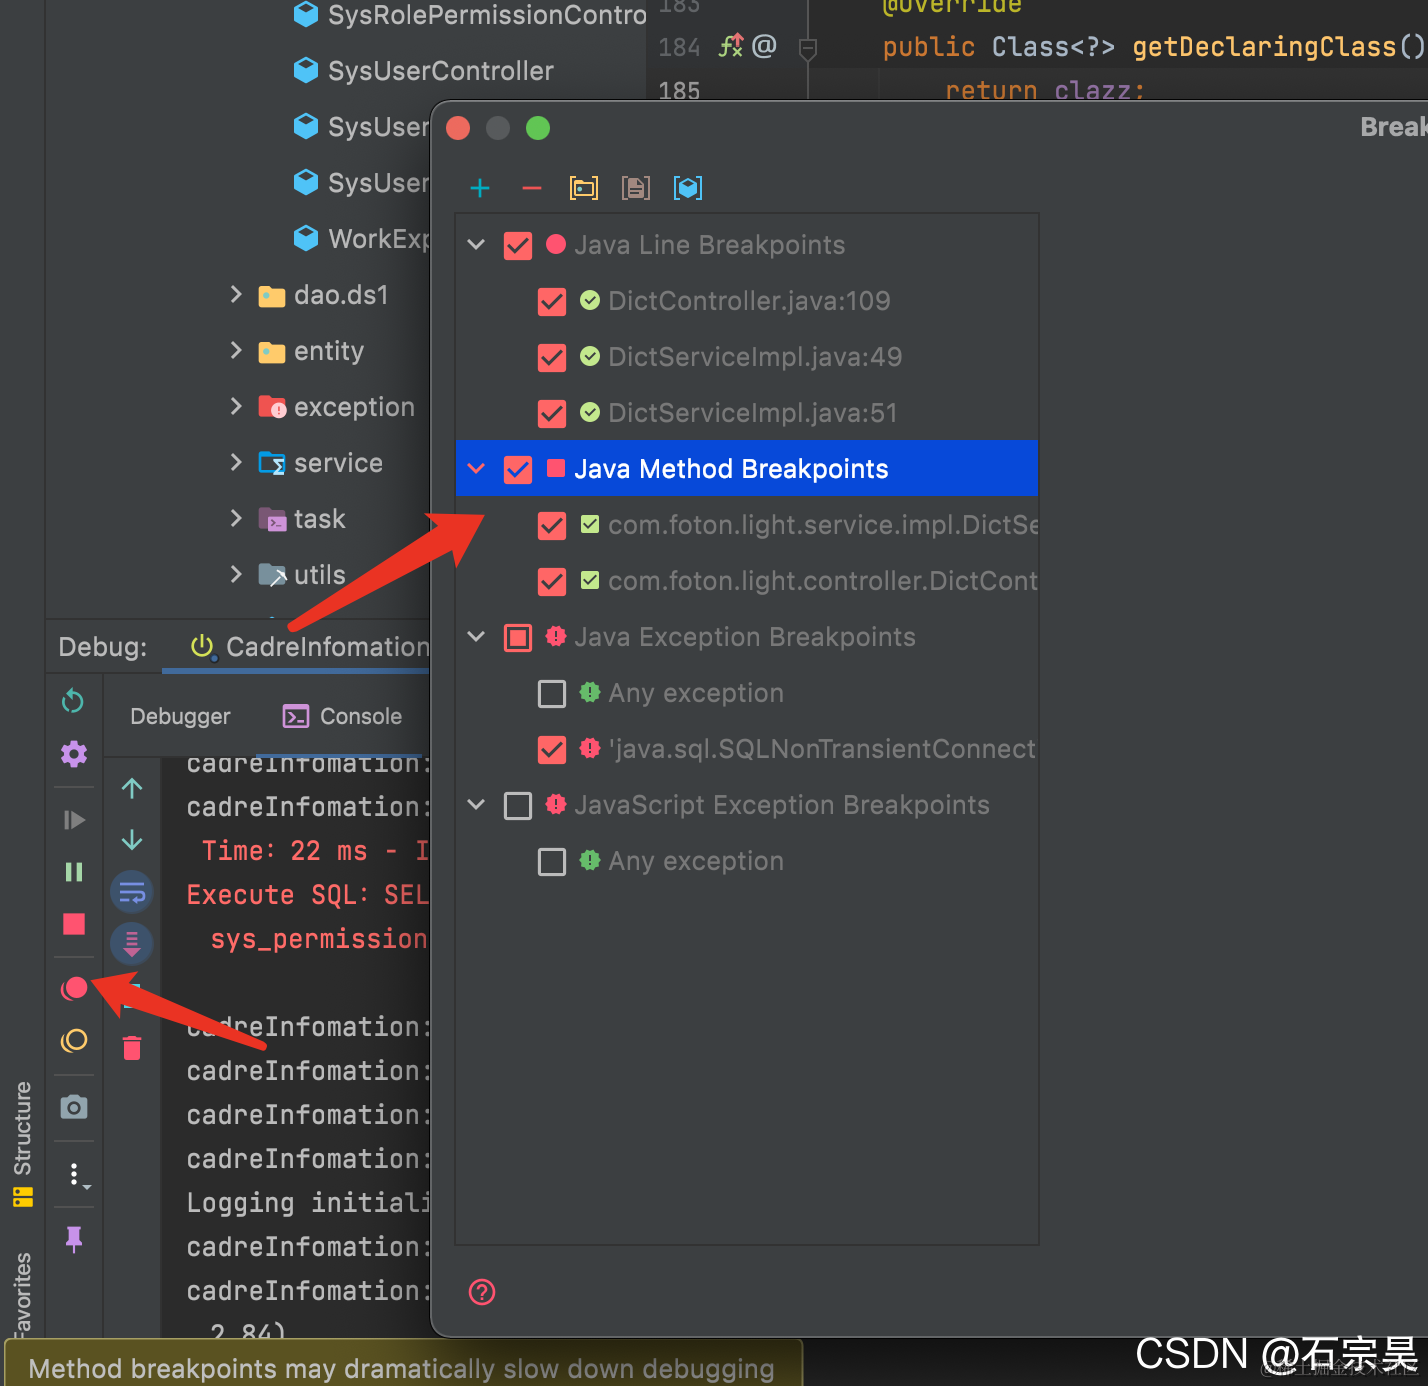The image size is (1428, 1386).
Task: Expand task folder in project tree
Action: tap(236, 518)
